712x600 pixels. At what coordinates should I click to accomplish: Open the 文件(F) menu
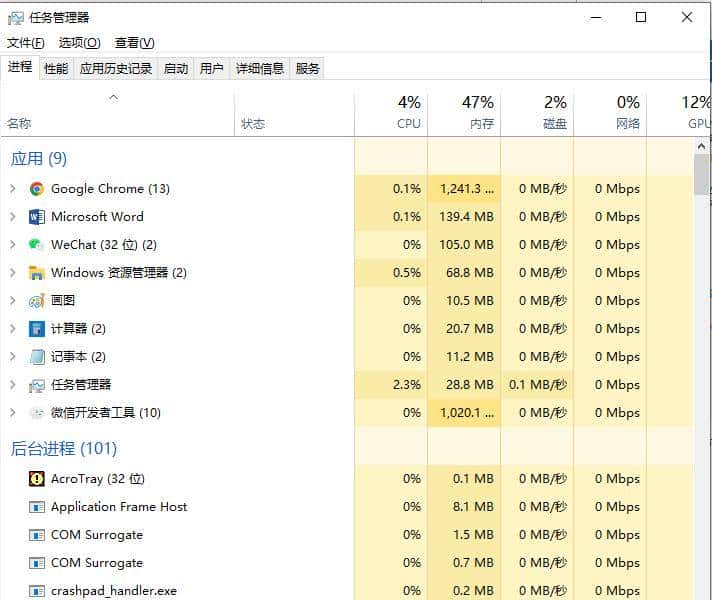click(25, 43)
